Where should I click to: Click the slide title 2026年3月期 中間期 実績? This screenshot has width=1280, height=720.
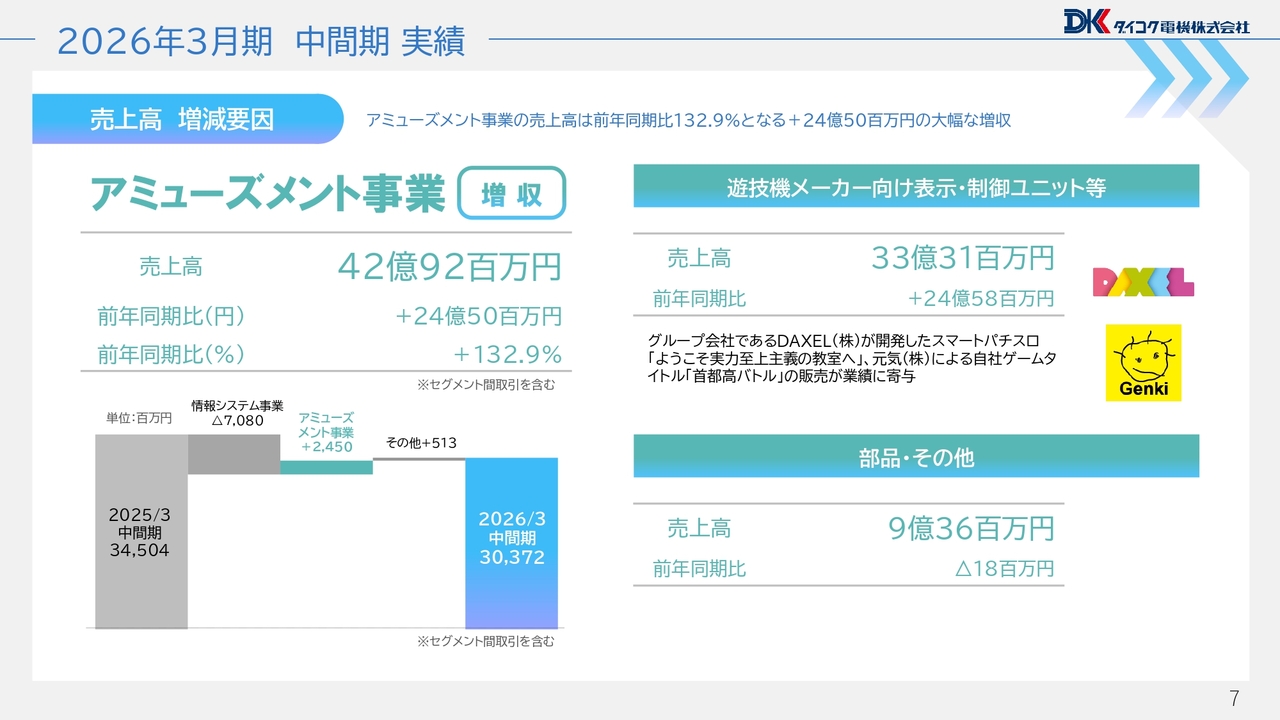tap(261, 41)
